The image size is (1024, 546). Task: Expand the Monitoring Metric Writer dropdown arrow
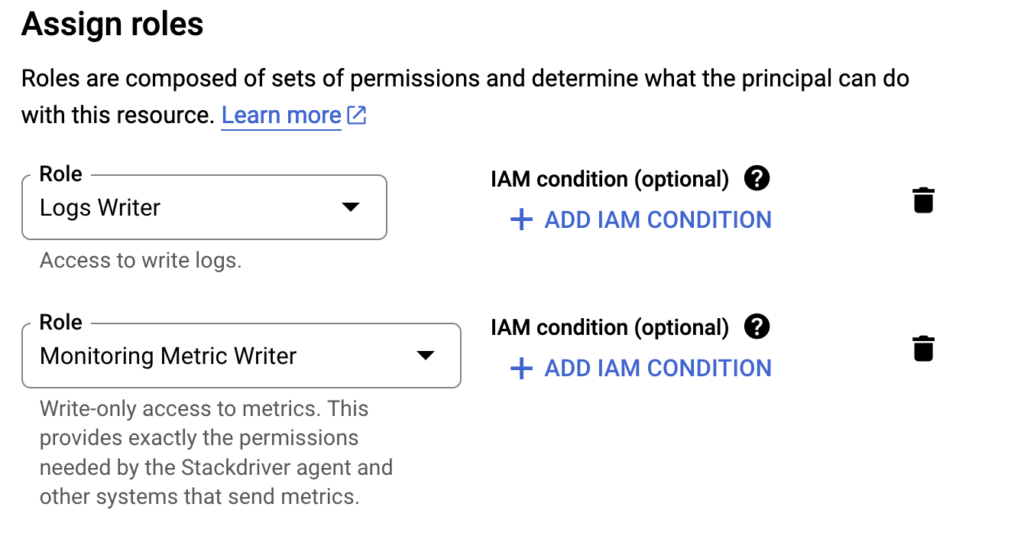(x=425, y=355)
